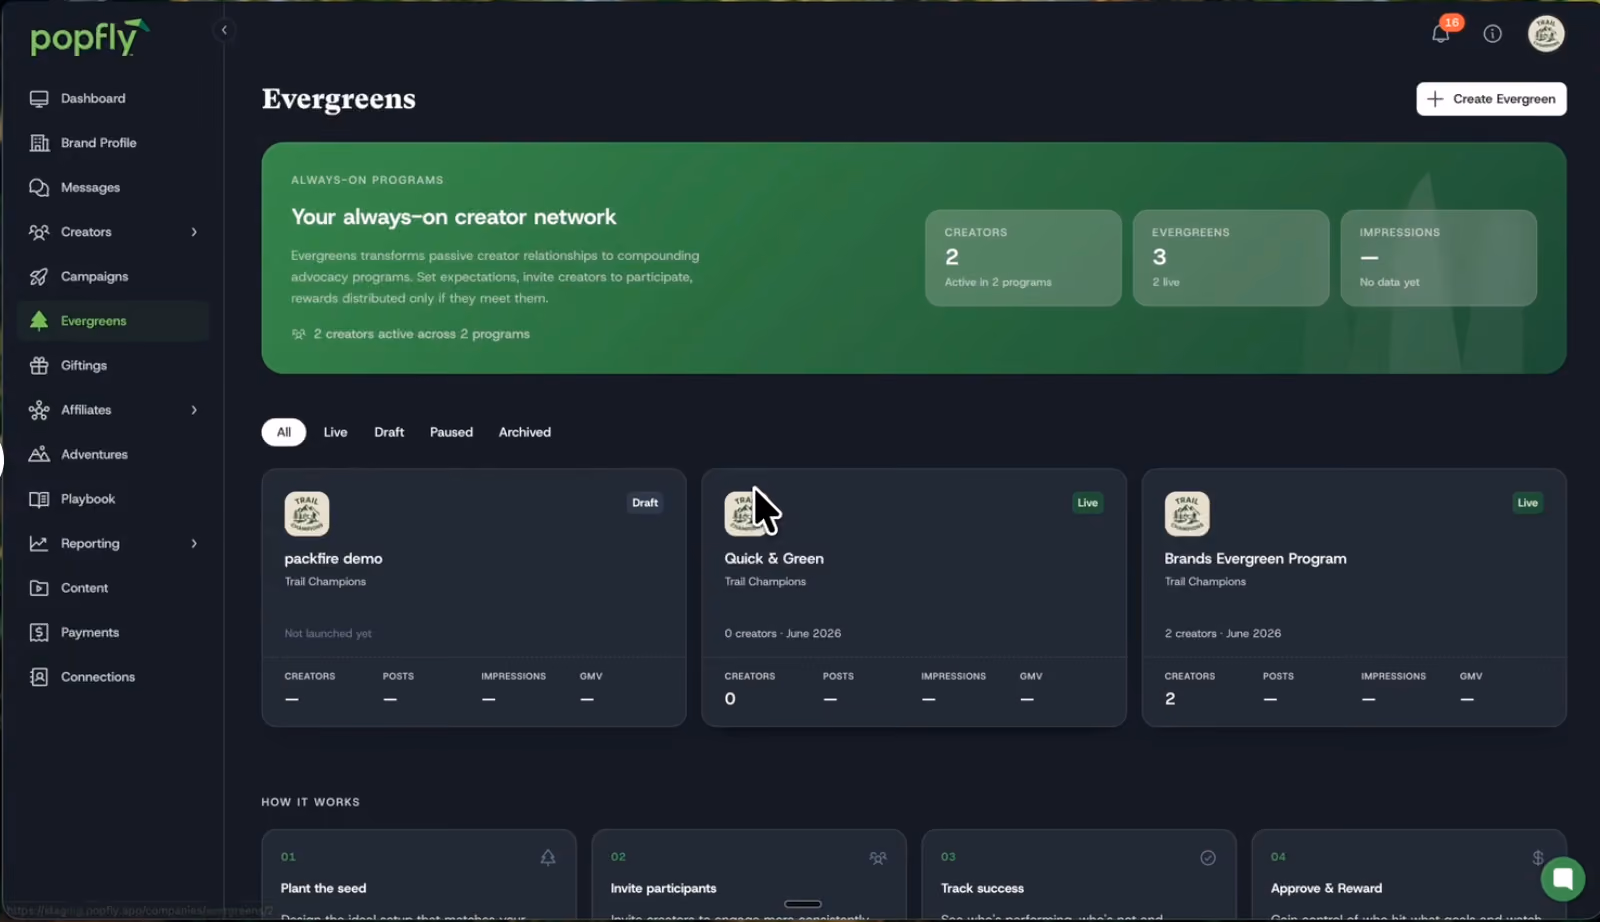1600x922 pixels.
Task: Click the popfly logo
Action: pyautogui.click(x=89, y=37)
